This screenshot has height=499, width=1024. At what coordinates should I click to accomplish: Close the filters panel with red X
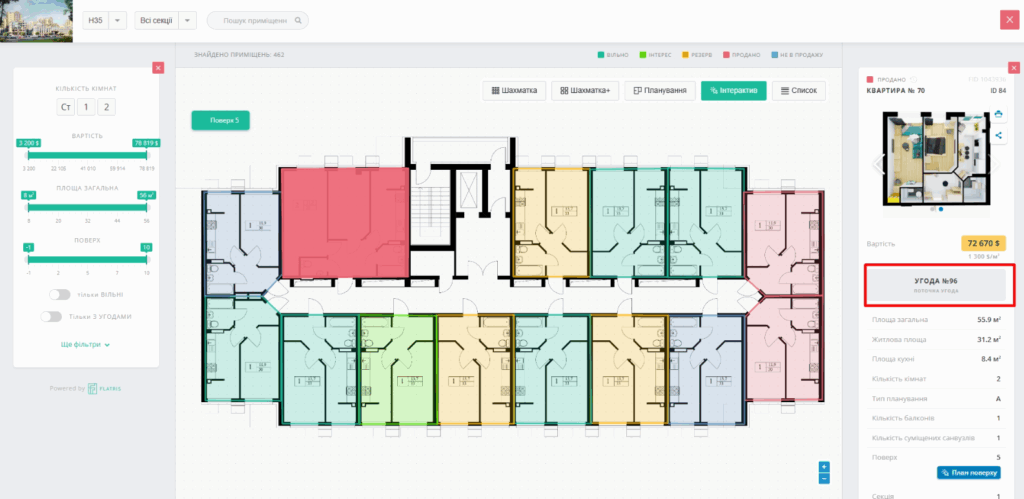[158, 68]
